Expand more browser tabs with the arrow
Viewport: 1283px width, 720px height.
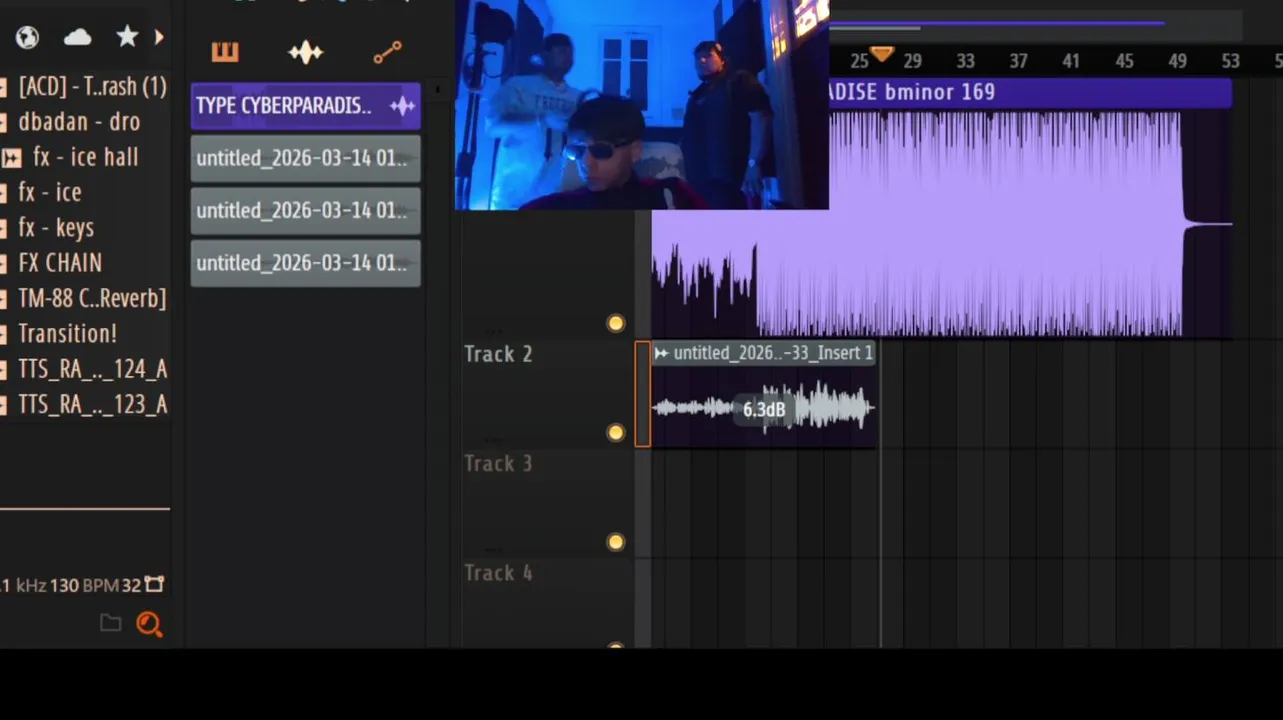click(158, 37)
